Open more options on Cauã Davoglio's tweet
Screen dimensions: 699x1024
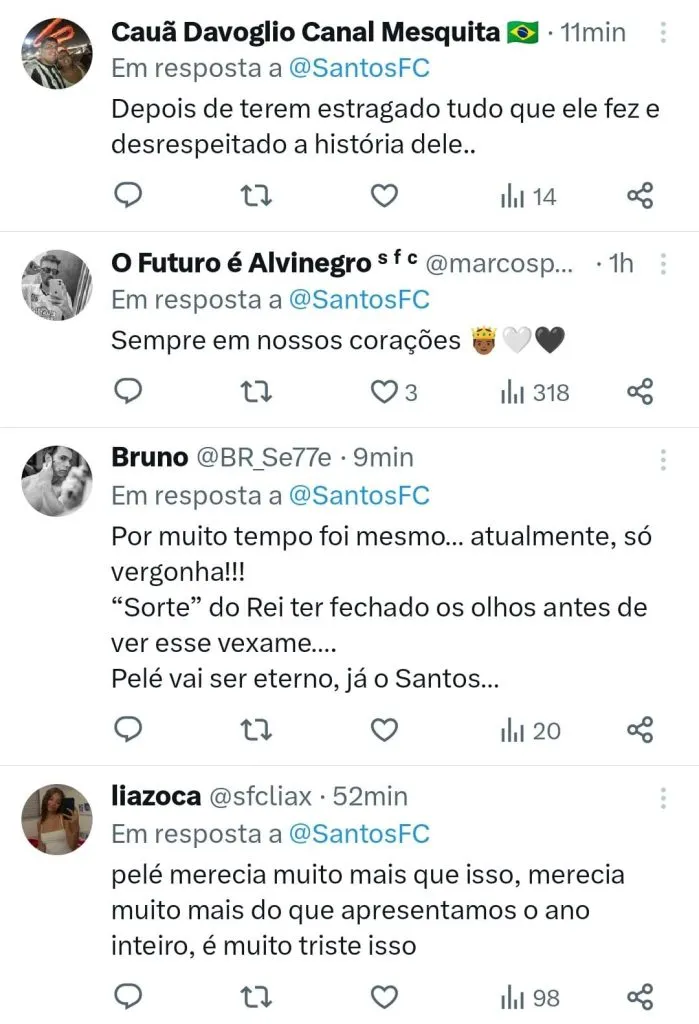pyautogui.click(x=662, y=33)
